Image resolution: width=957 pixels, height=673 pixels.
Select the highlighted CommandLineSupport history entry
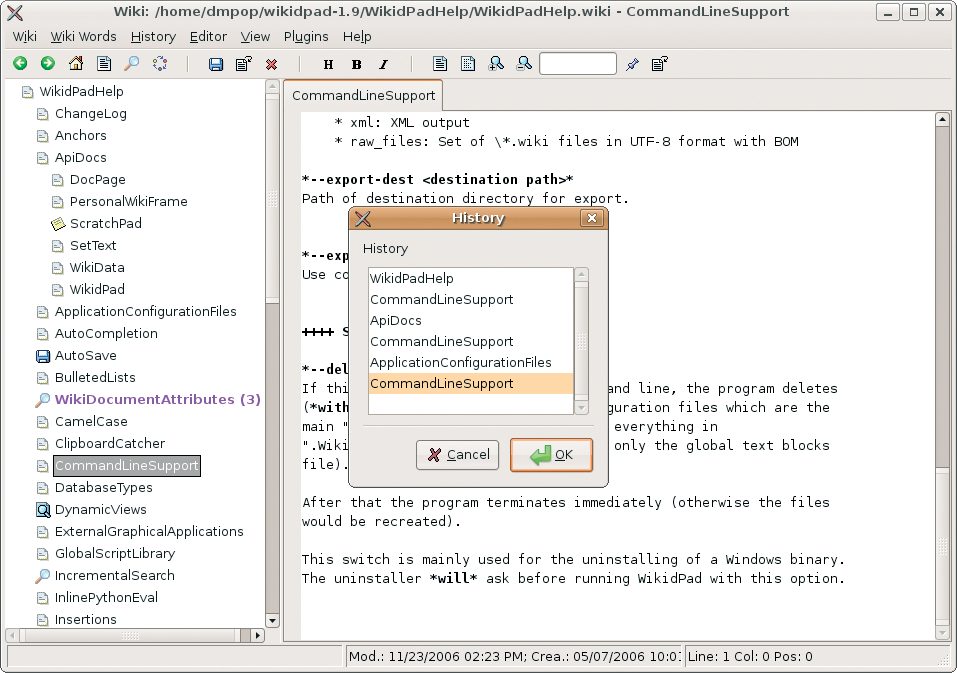(471, 384)
